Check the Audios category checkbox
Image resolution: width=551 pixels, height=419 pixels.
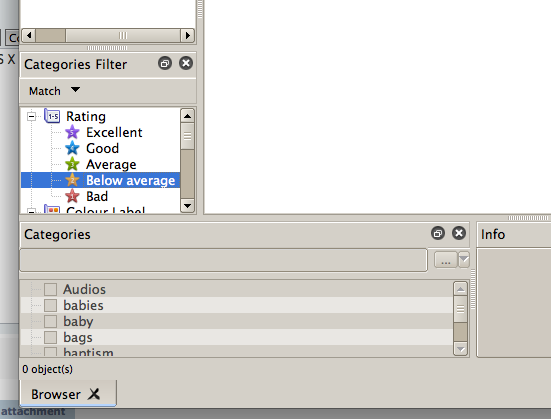50,289
